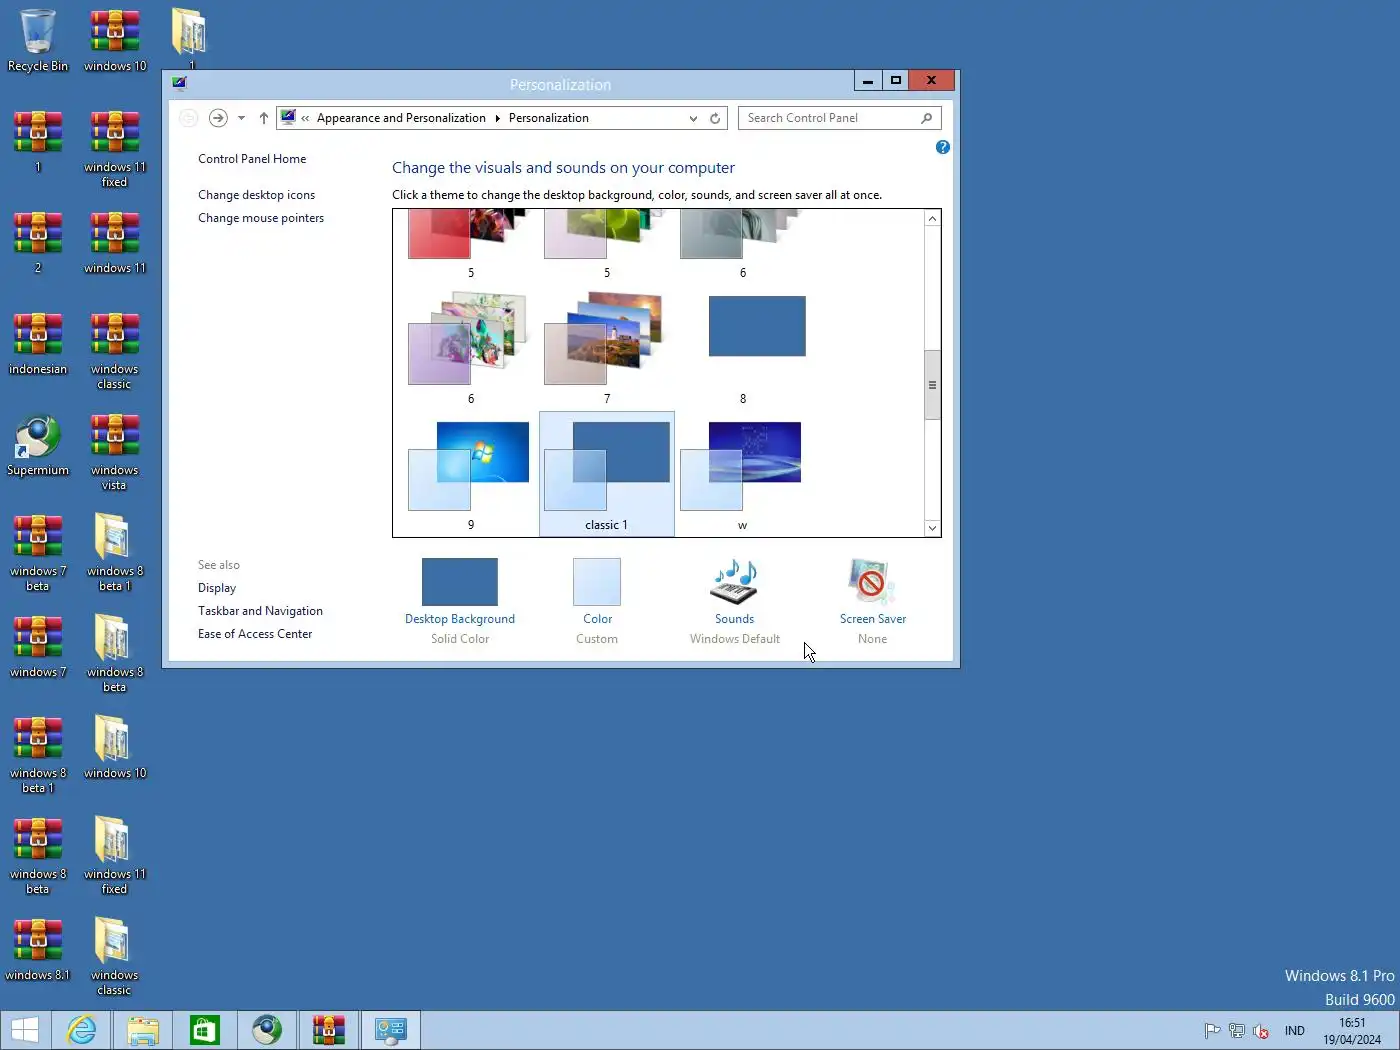The width and height of the screenshot is (1400, 1050).
Task: Open the Color settings swatch
Action: coord(597,582)
